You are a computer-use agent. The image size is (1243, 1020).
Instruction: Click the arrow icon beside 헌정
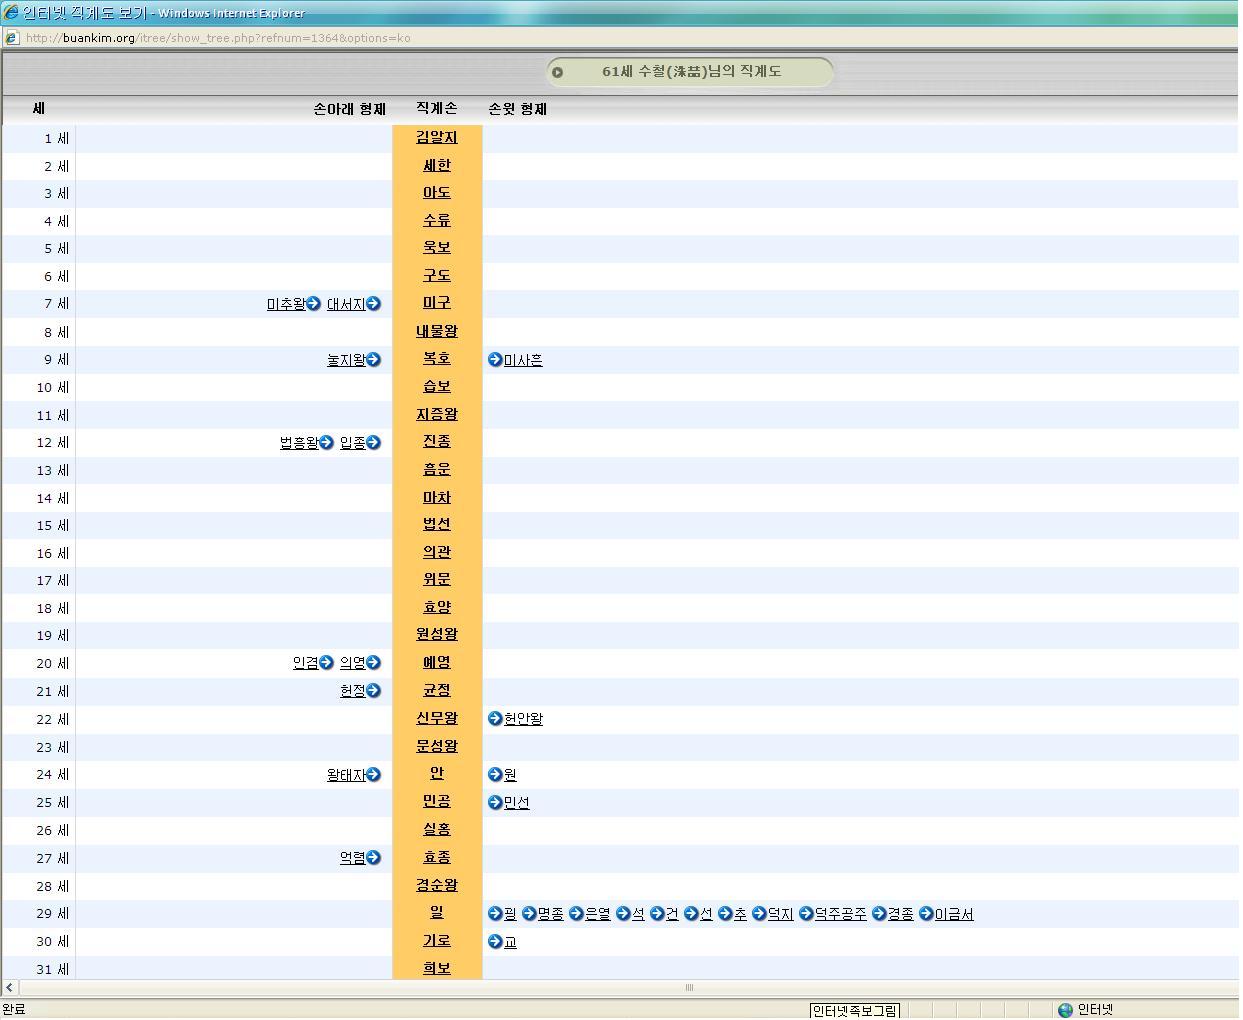pos(374,691)
